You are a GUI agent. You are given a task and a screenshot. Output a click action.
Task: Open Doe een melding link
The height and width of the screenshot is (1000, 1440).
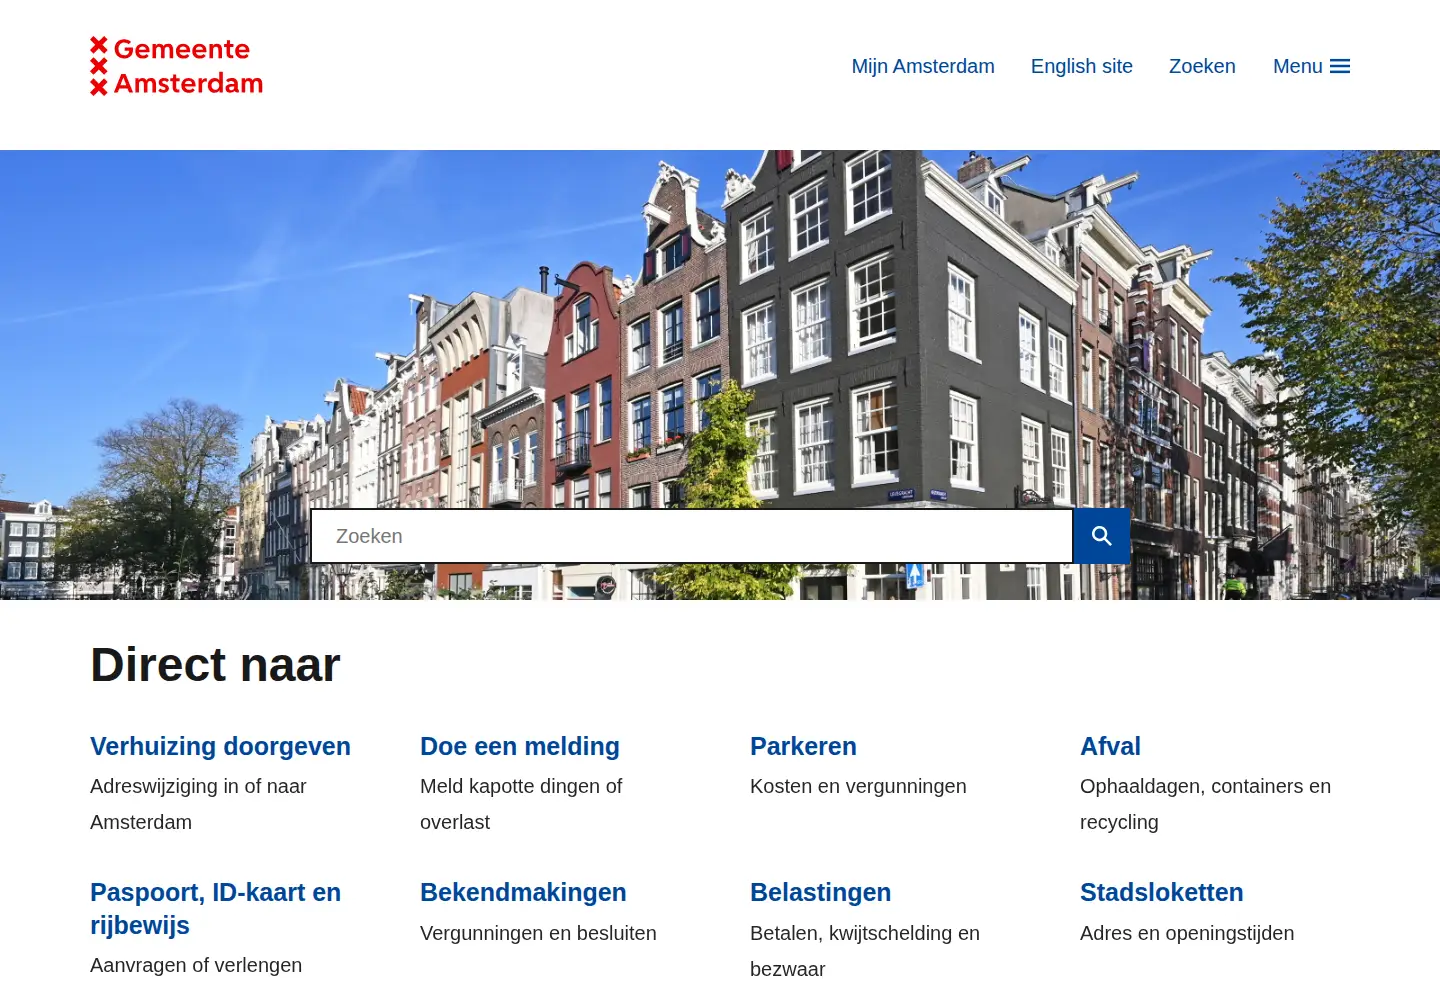tap(520, 746)
